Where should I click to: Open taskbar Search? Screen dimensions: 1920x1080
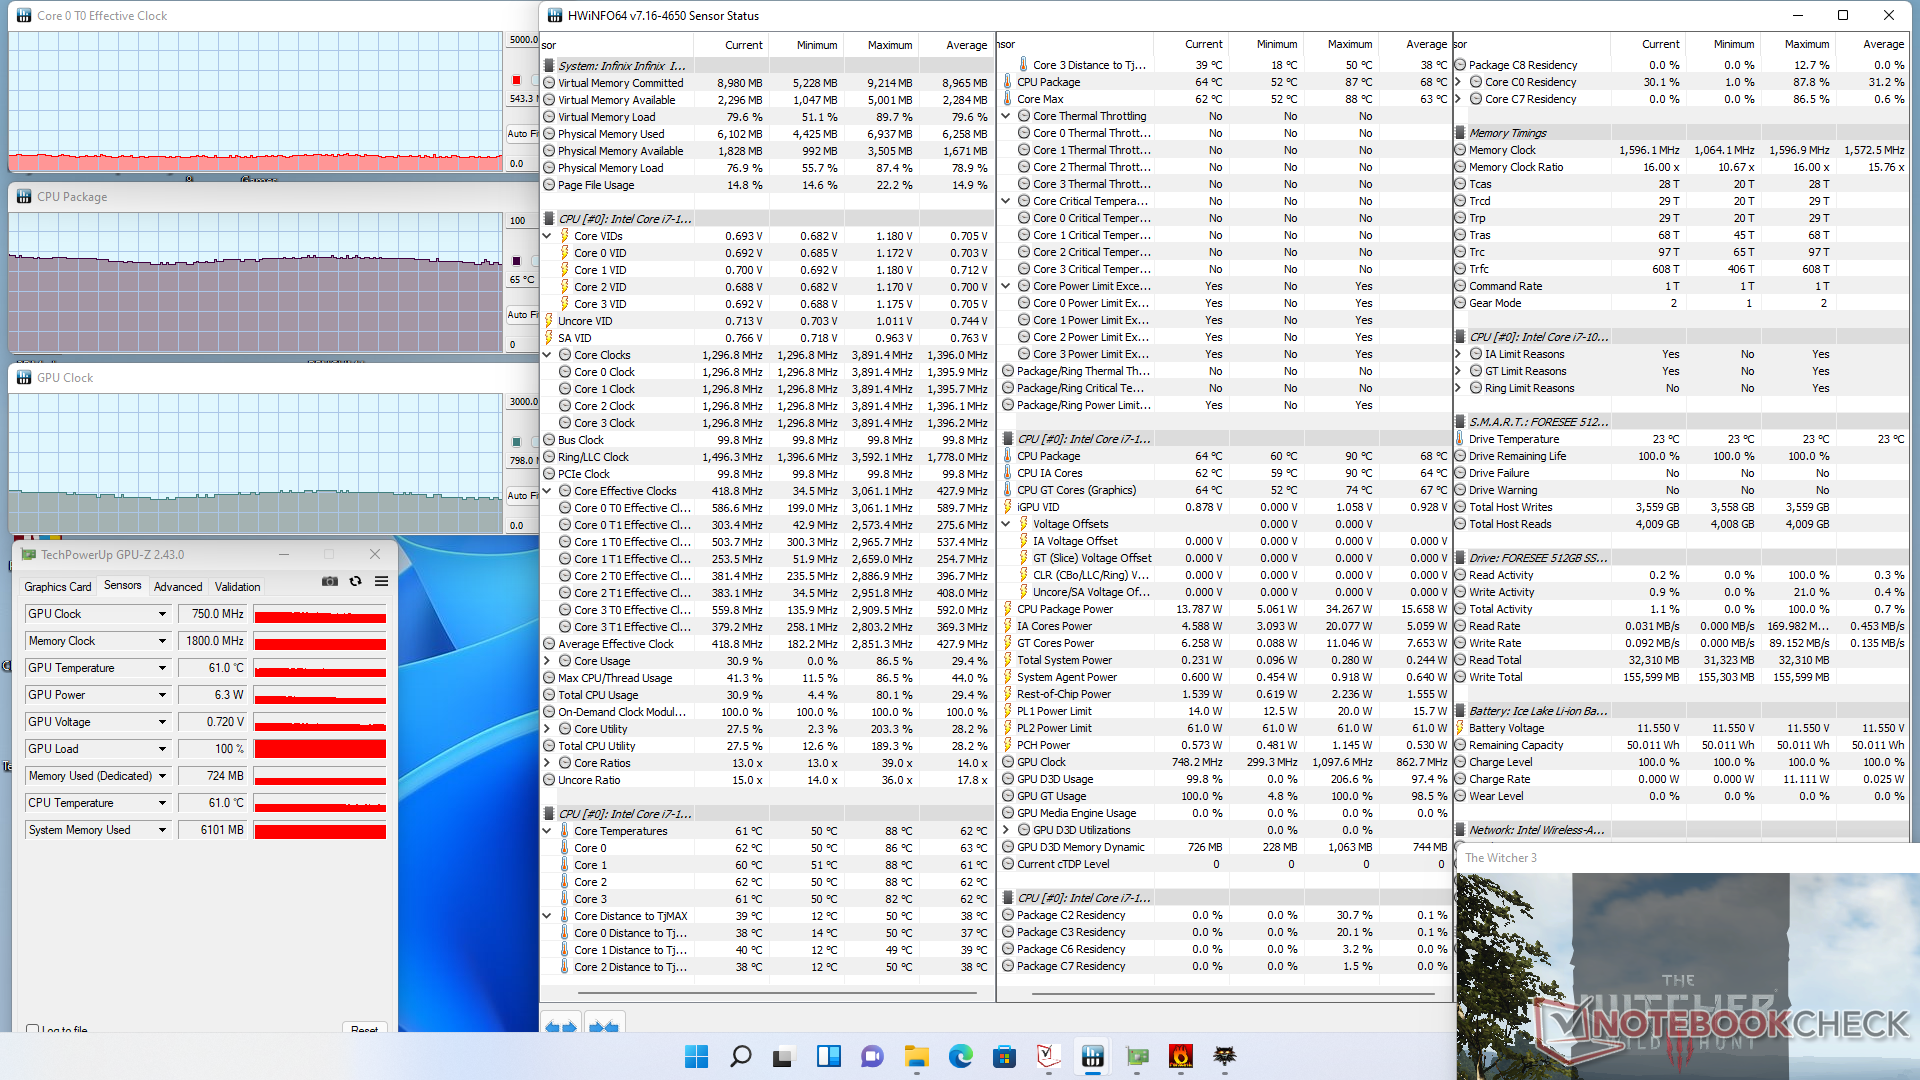741,1056
